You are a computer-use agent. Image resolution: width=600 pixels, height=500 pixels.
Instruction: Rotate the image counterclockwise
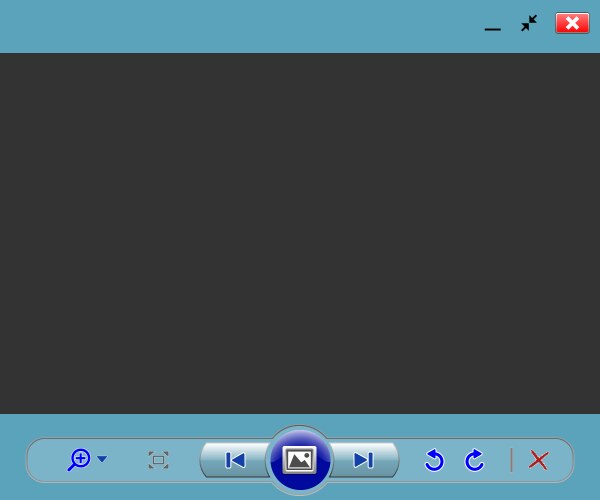[x=434, y=460]
